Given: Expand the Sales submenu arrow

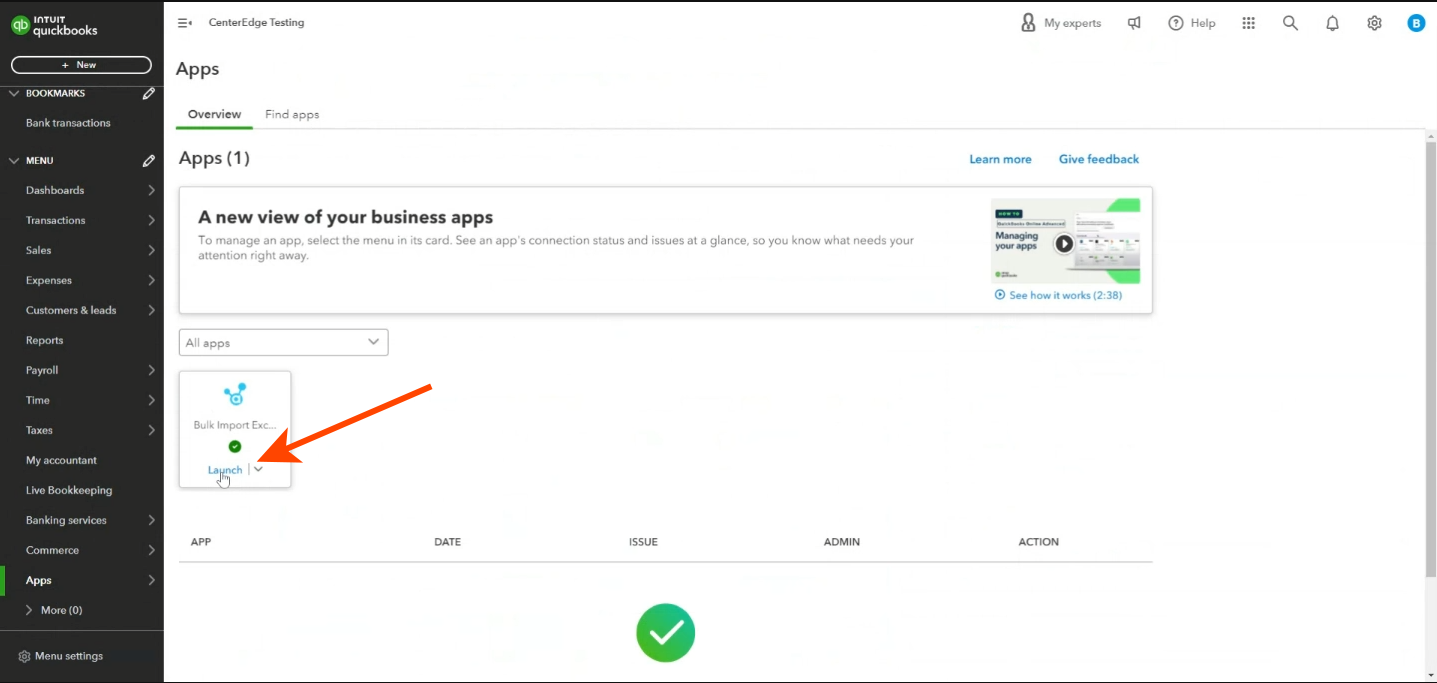Looking at the screenshot, I should (x=151, y=250).
